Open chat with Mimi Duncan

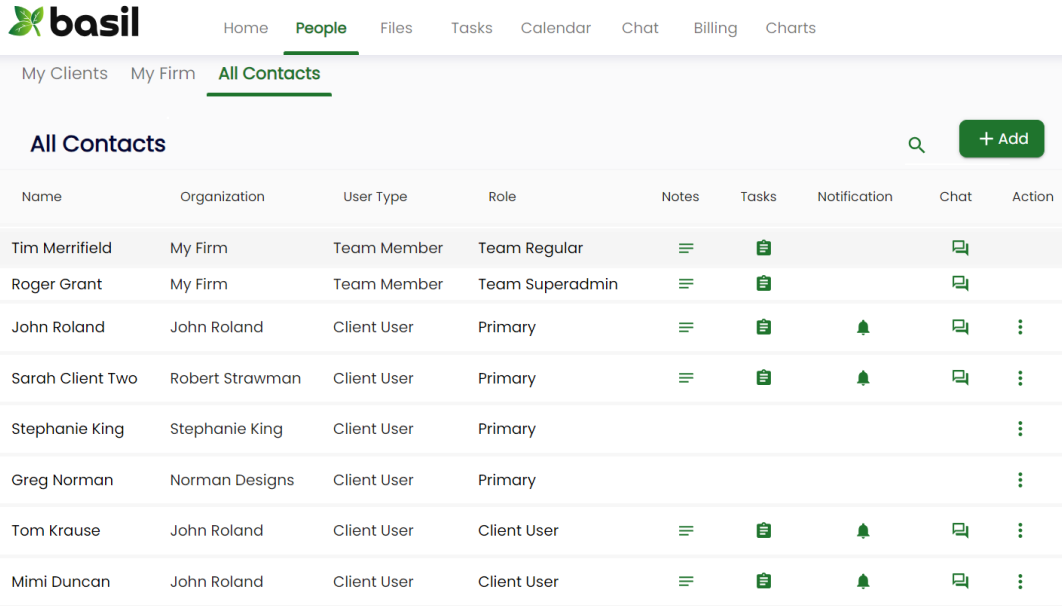click(960, 581)
